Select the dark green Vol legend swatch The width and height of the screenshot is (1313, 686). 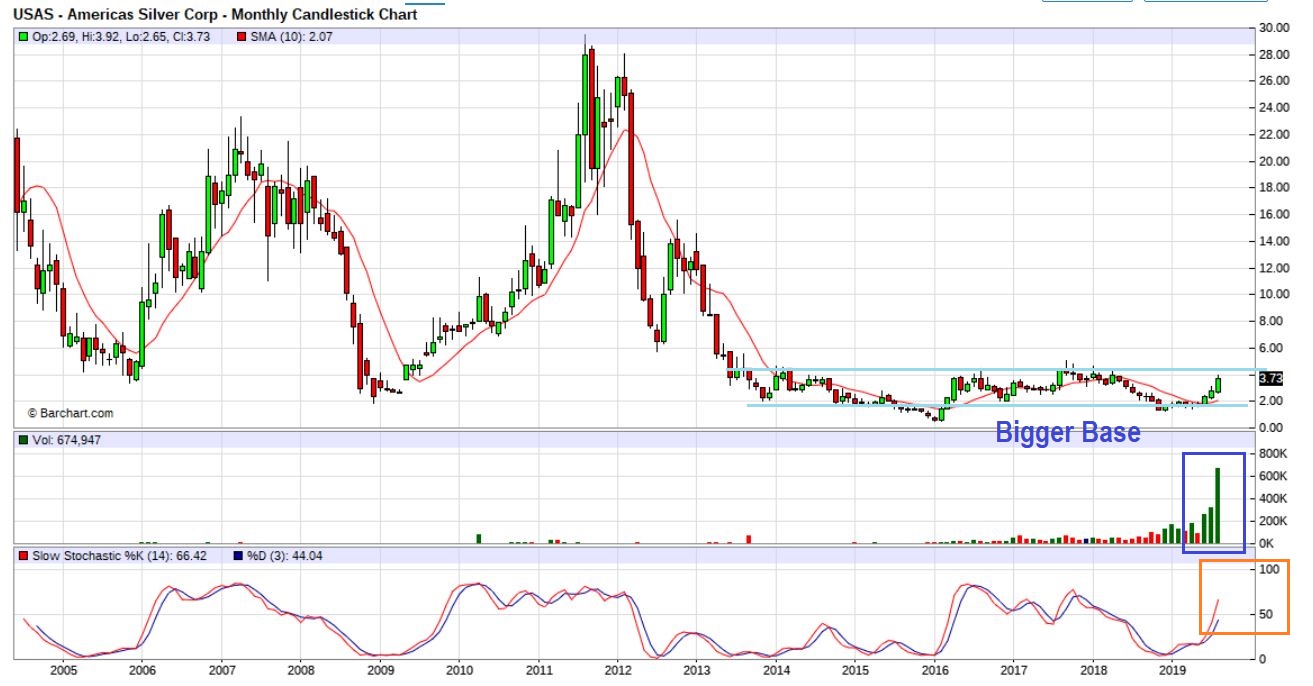tap(23, 439)
